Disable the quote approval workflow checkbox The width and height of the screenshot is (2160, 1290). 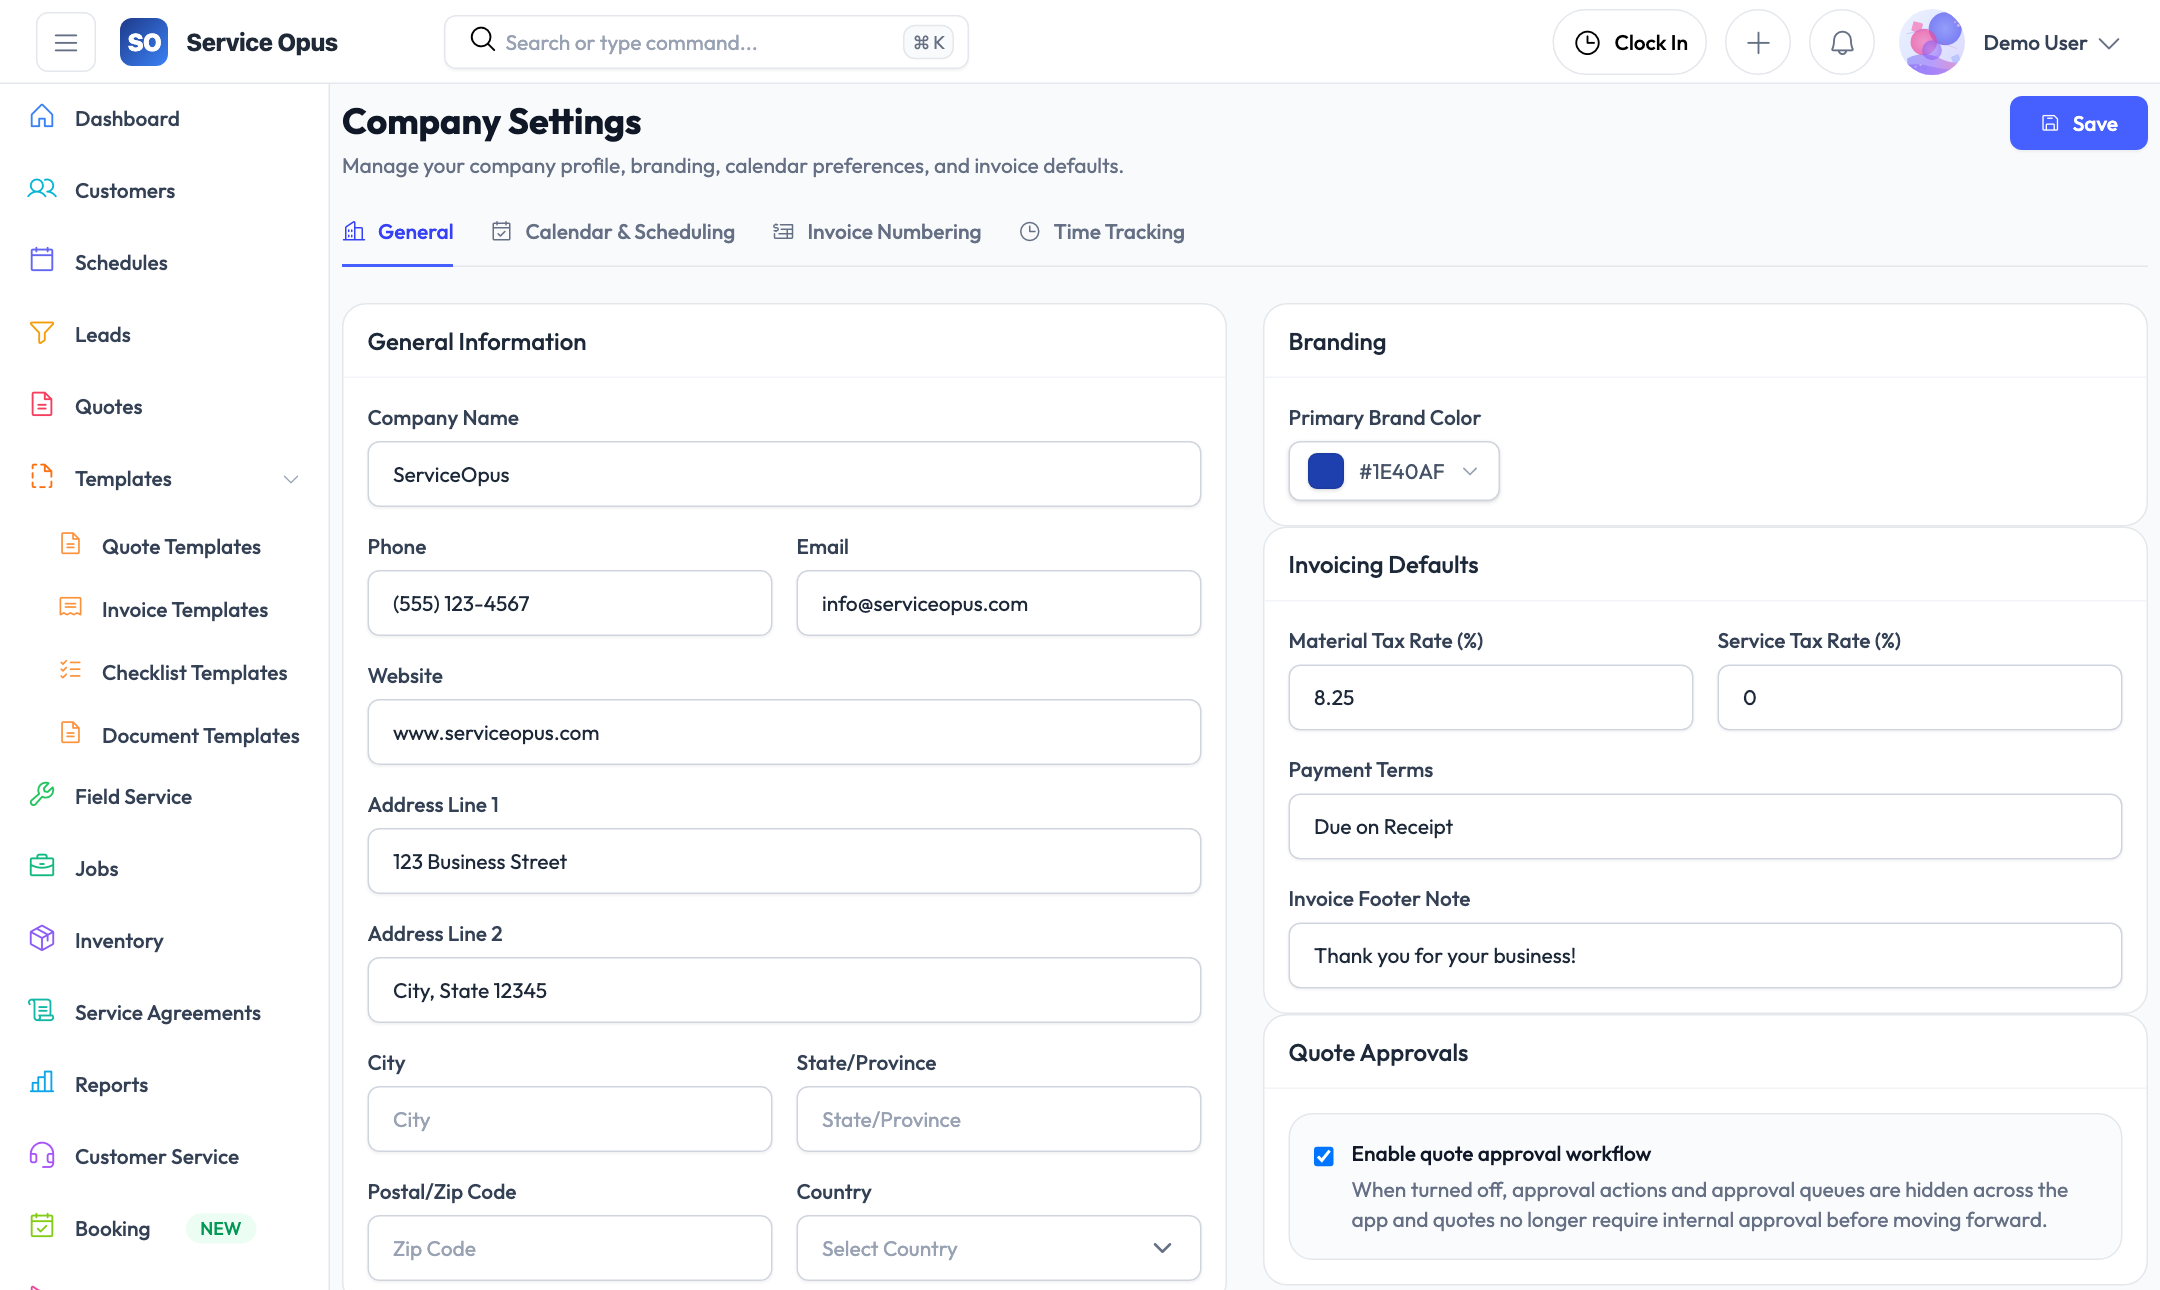coord(1323,1155)
